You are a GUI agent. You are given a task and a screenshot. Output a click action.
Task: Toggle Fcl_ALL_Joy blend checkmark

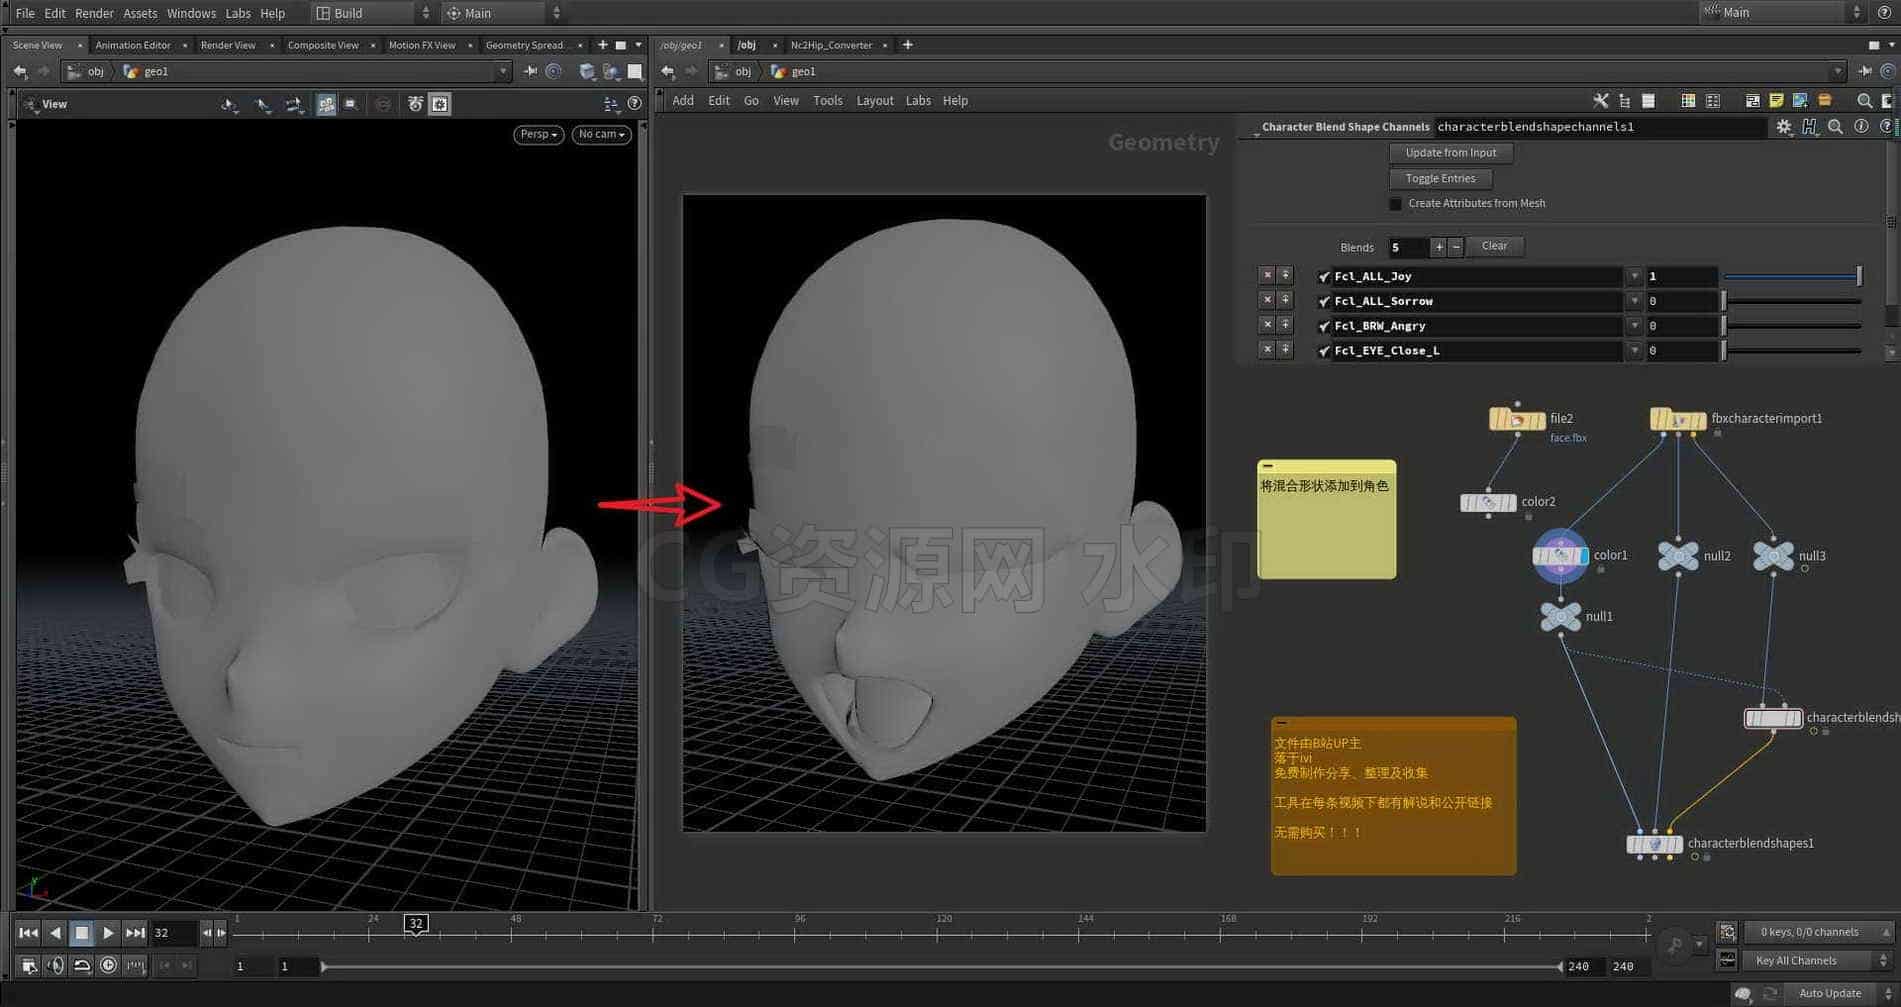coord(1324,277)
